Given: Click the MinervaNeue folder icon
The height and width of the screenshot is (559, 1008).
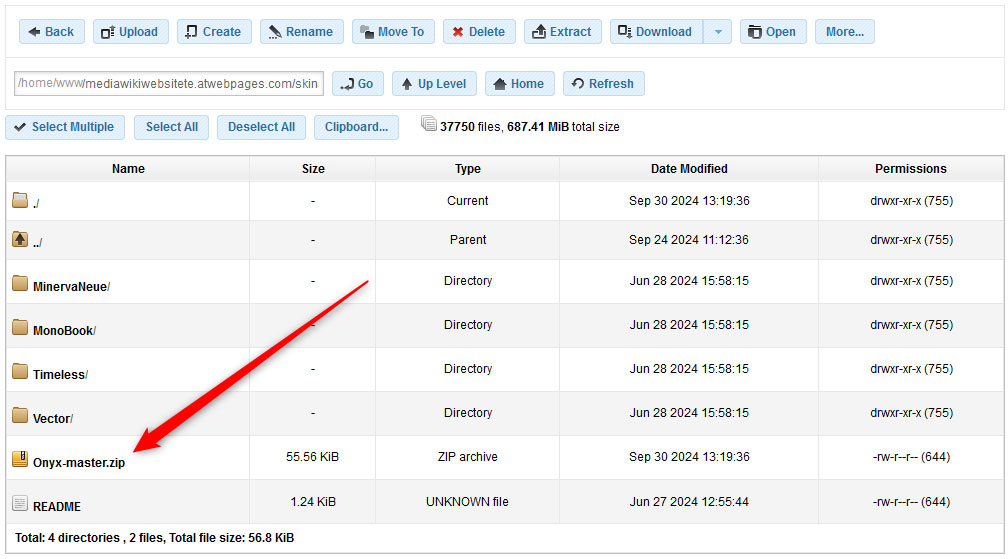Looking at the screenshot, I should point(20,283).
